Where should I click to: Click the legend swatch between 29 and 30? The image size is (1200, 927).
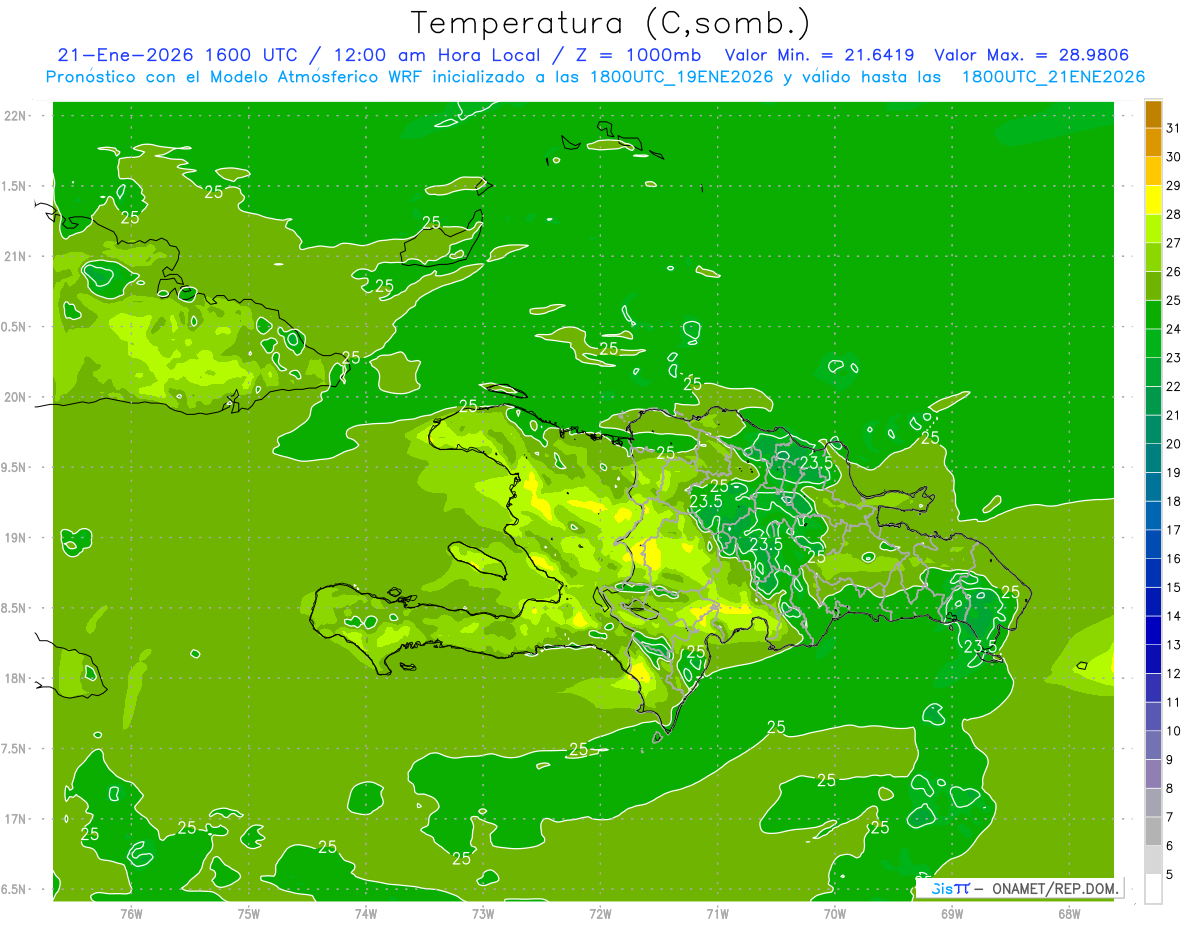click(x=1153, y=172)
